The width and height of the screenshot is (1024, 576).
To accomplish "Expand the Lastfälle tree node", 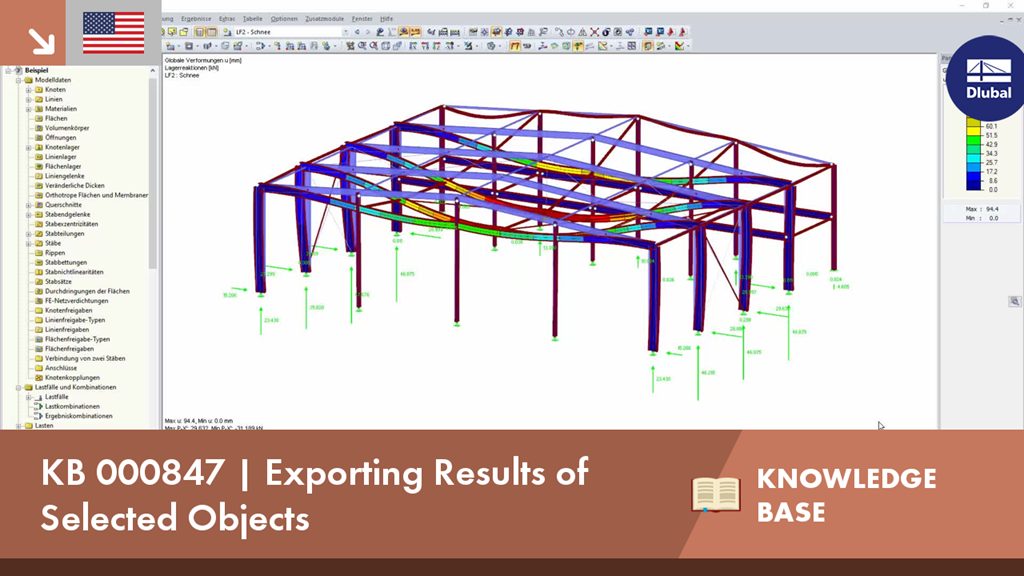I will pyautogui.click(x=29, y=397).
